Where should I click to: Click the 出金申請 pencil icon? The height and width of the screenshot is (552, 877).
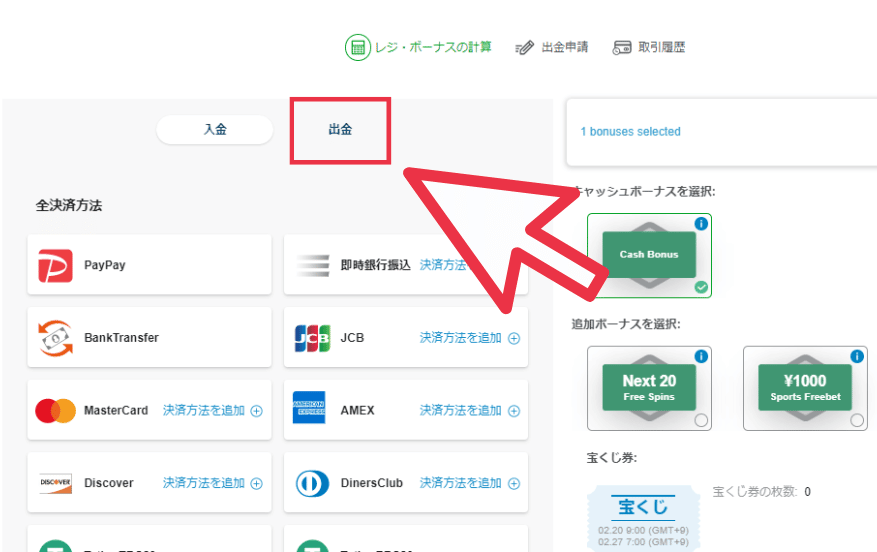pyautogui.click(x=524, y=48)
